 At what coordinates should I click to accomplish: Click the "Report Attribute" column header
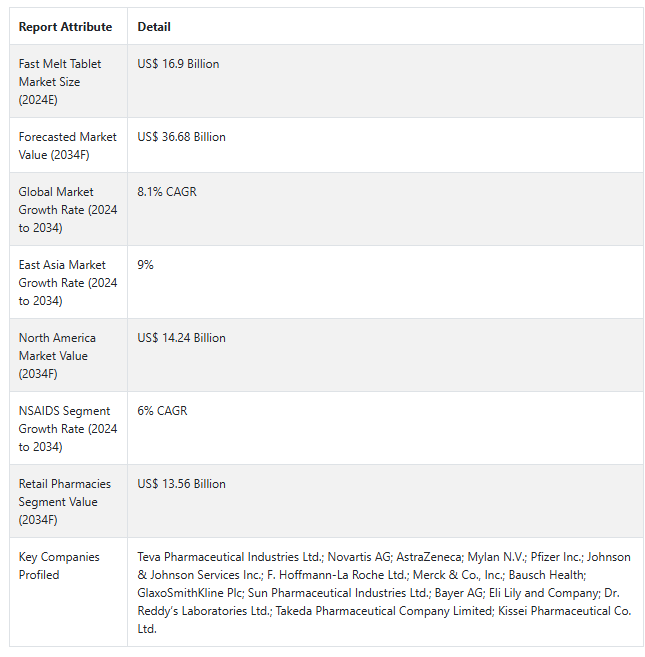(65, 27)
